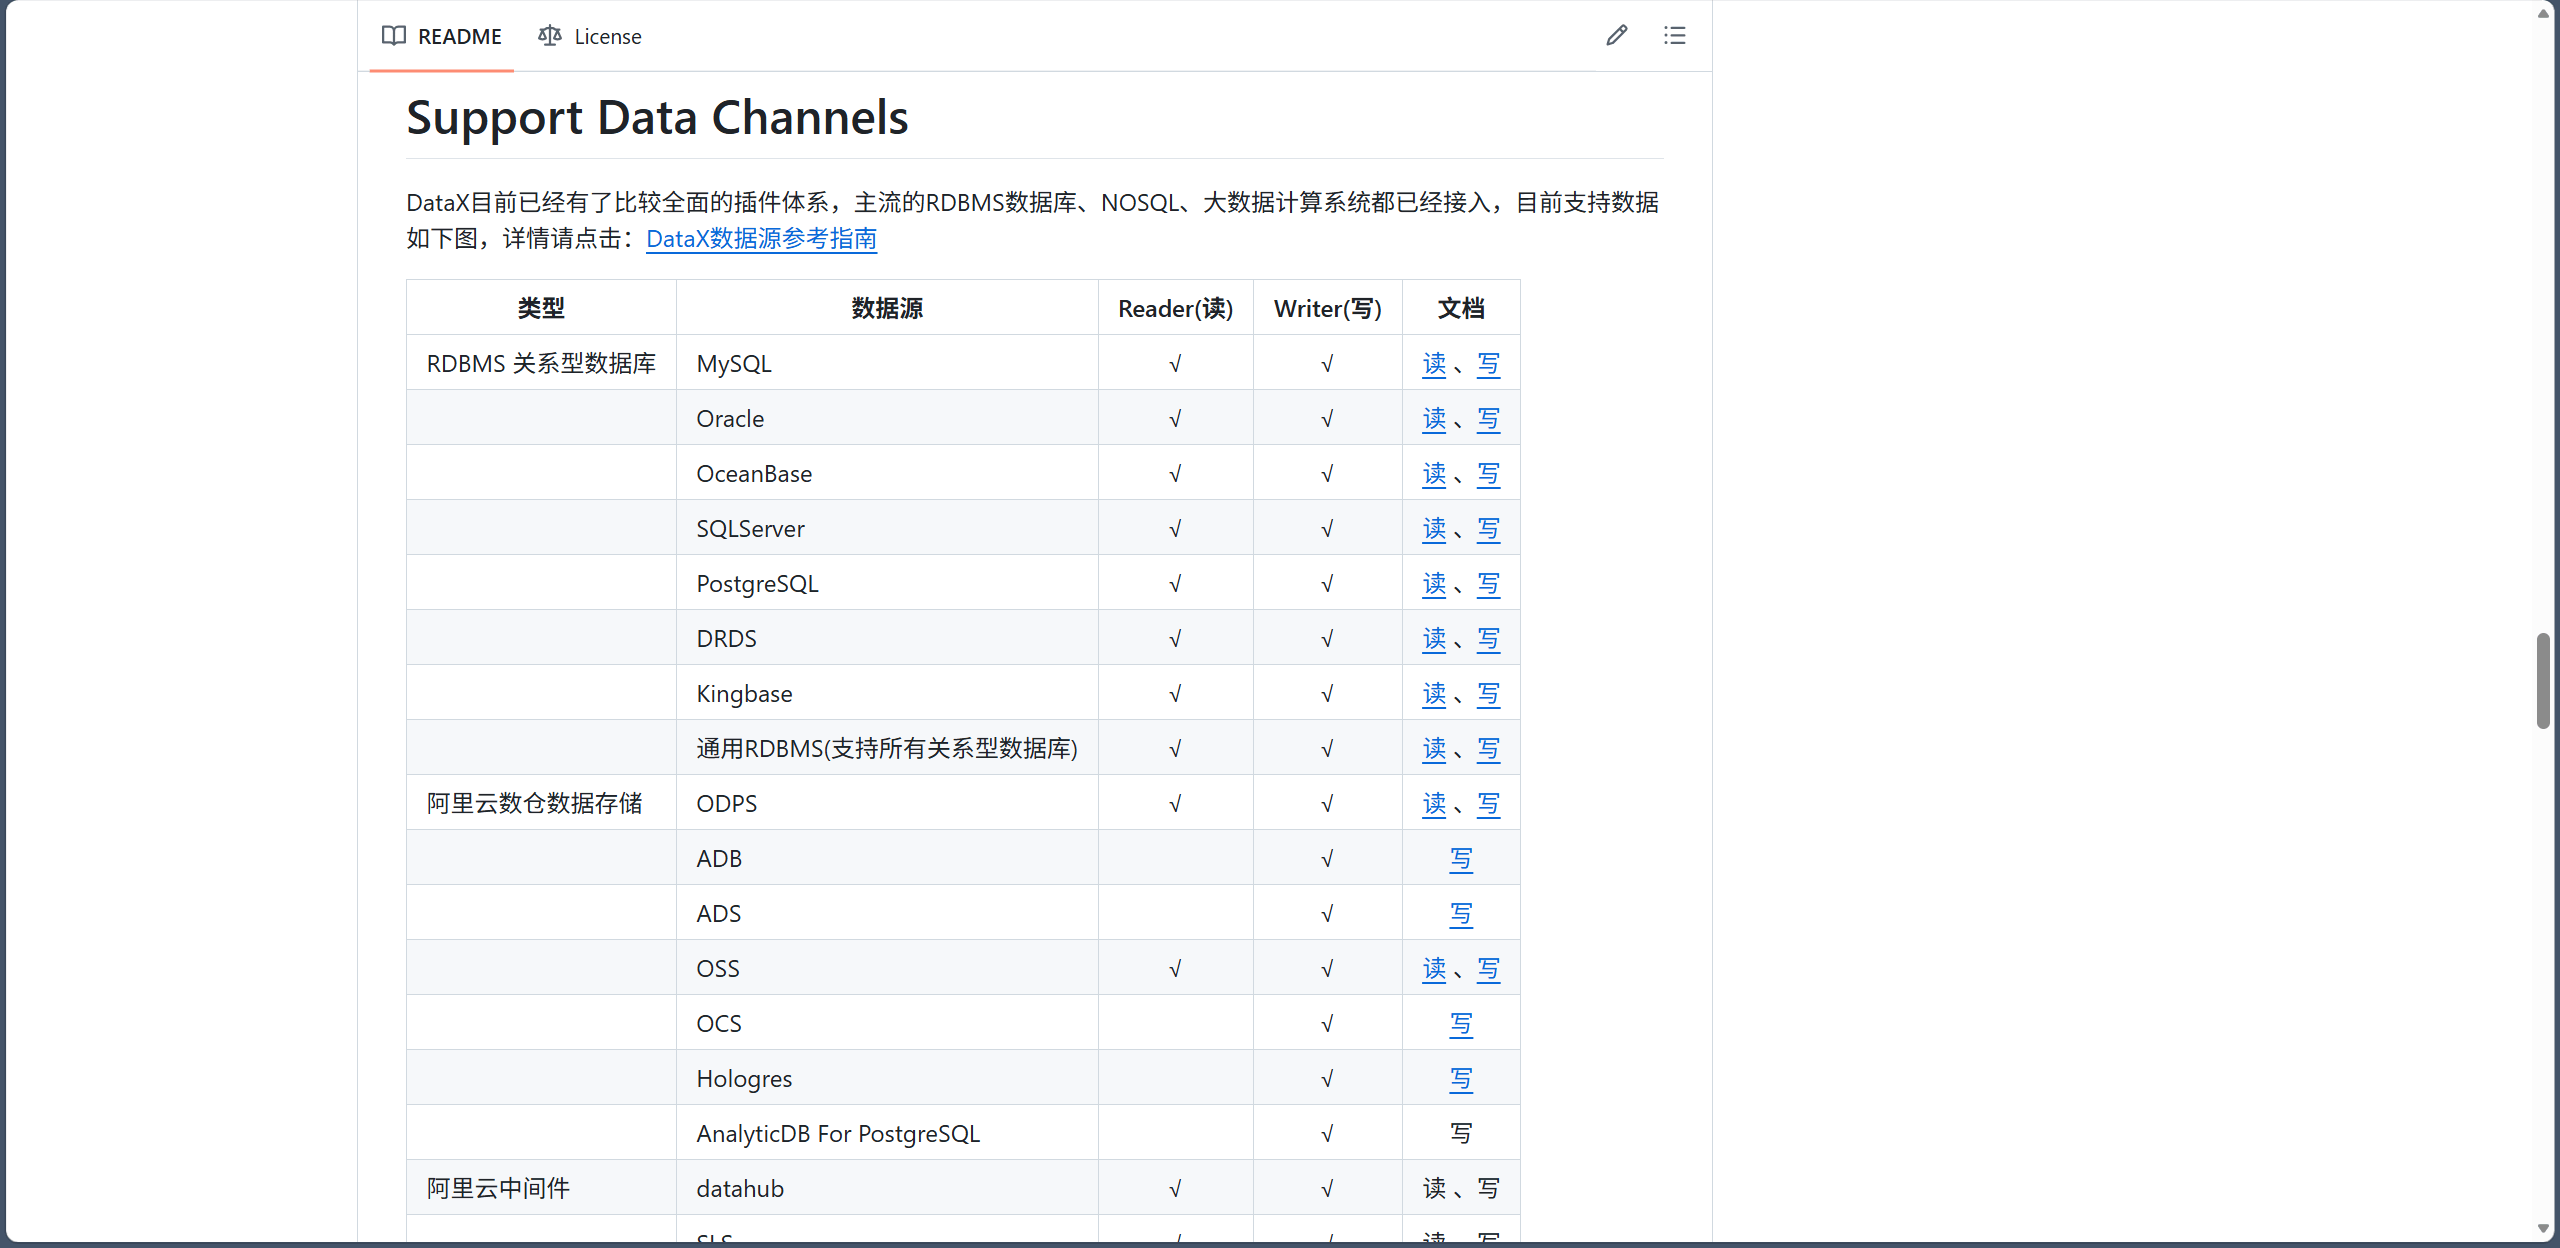Click the DRDS data source cell

coord(887,638)
